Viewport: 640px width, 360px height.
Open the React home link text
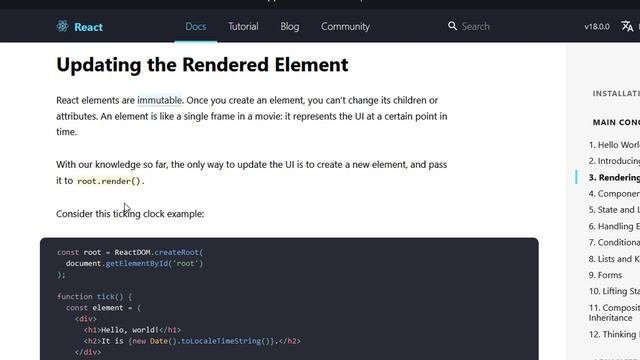(89, 27)
